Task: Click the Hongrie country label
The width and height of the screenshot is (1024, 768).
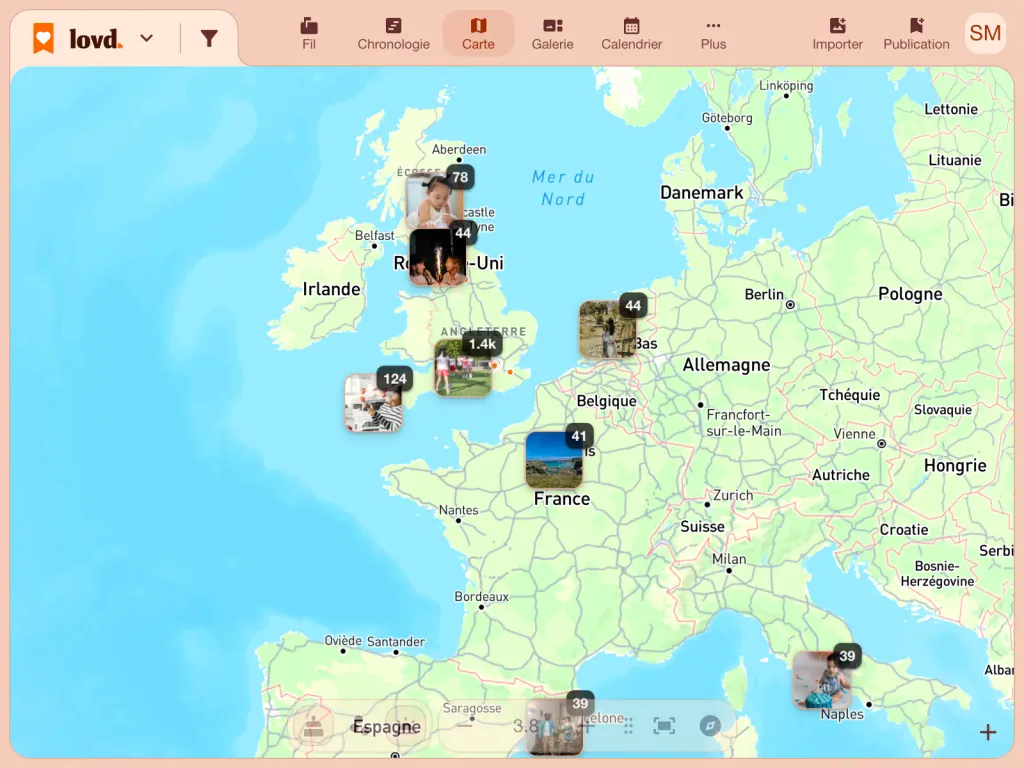Action: click(x=955, y=466)
